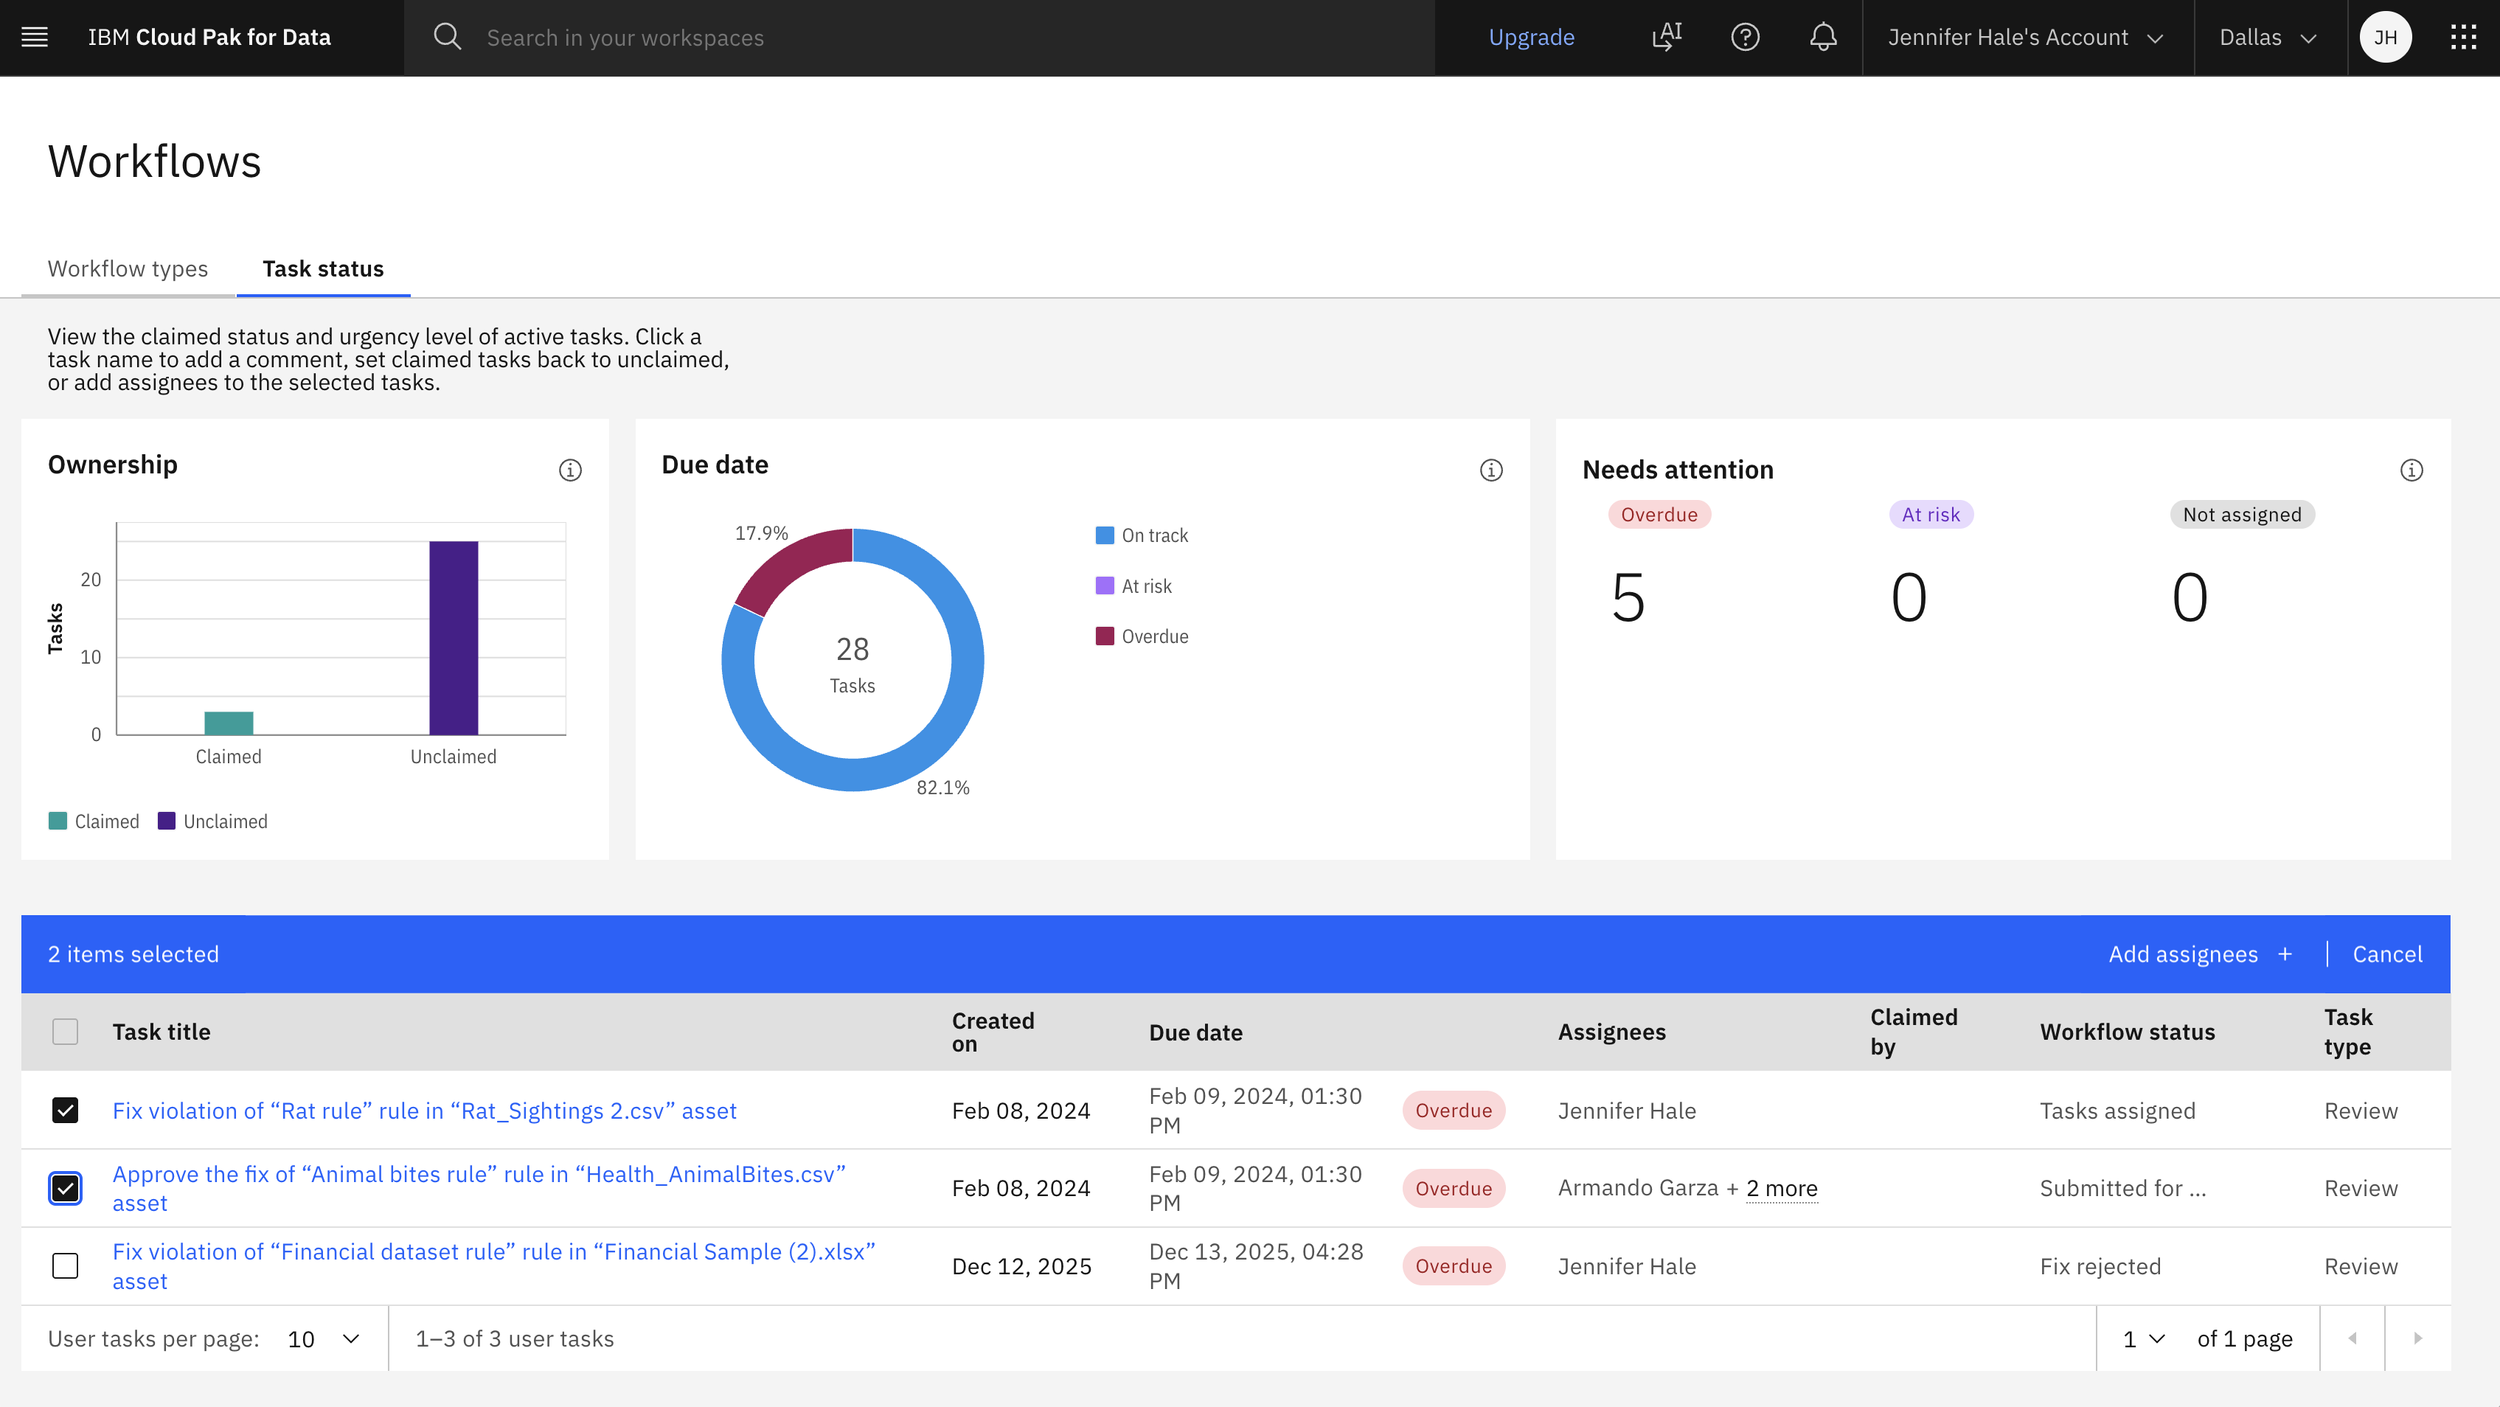2500x1407 pixels.
Task: Open the Animal bites rule task link
Action: 478,1174
